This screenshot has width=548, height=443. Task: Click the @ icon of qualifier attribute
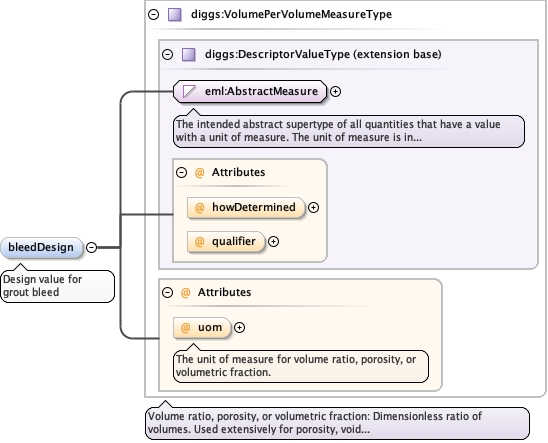(x=199, y=241)
